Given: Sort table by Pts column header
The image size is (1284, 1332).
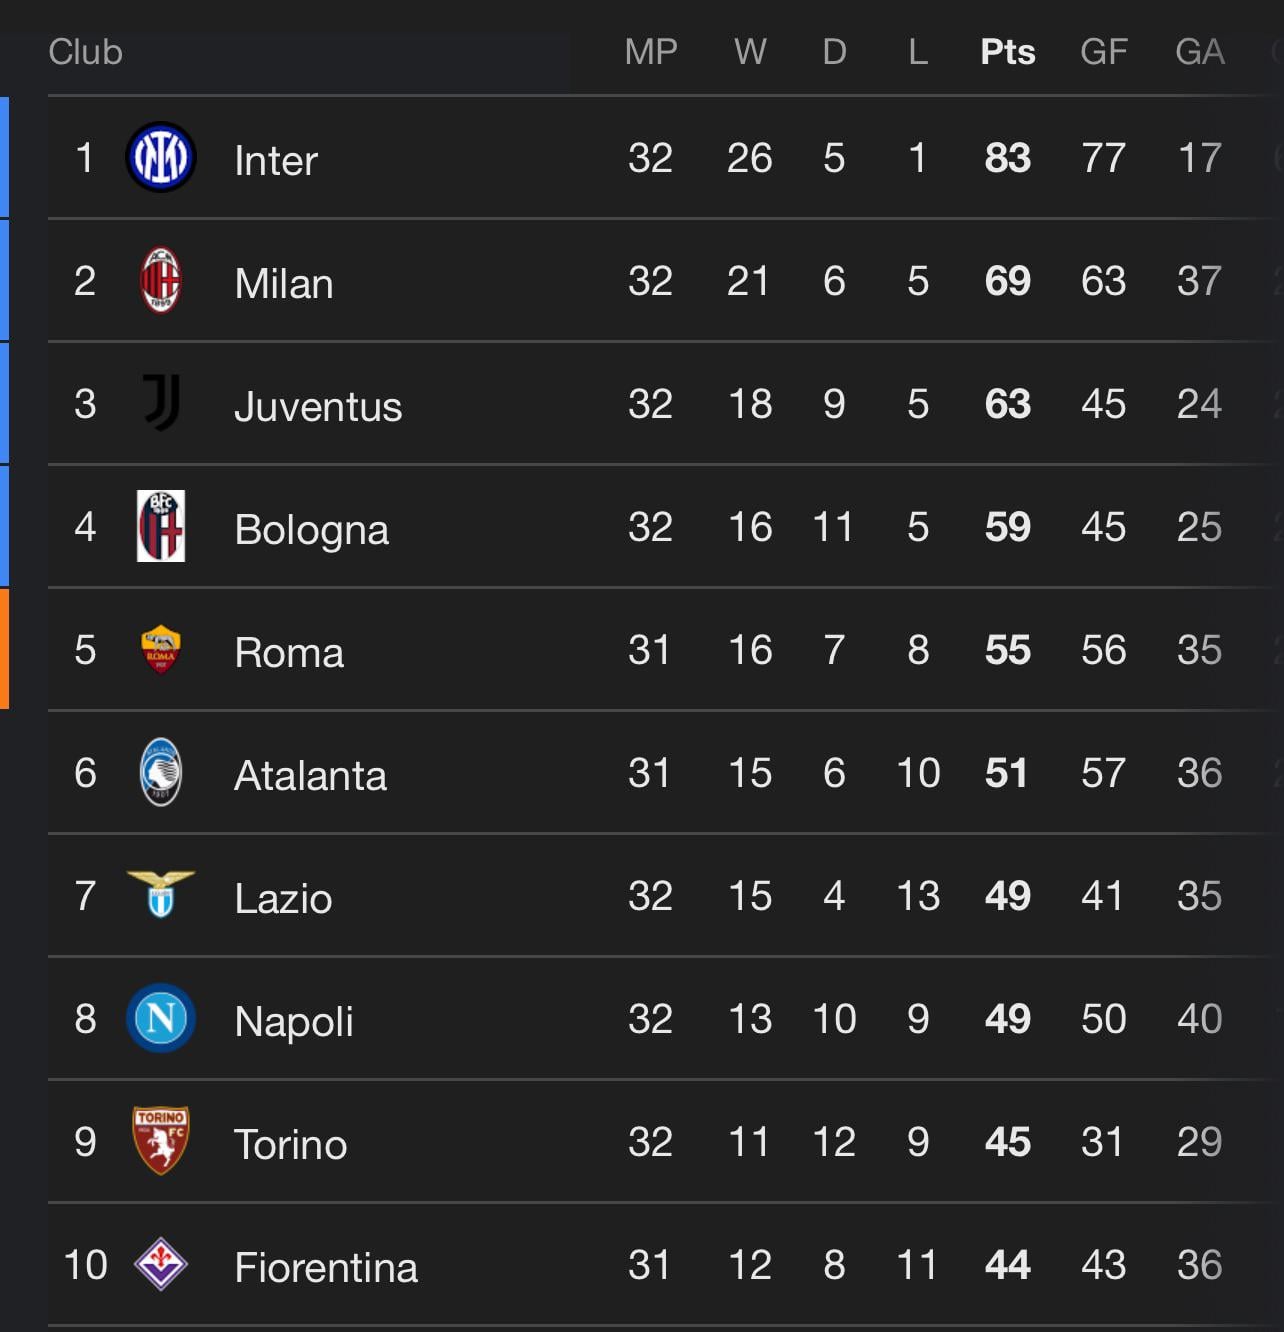Looking at the screenshot, I should click(1007, 52).
